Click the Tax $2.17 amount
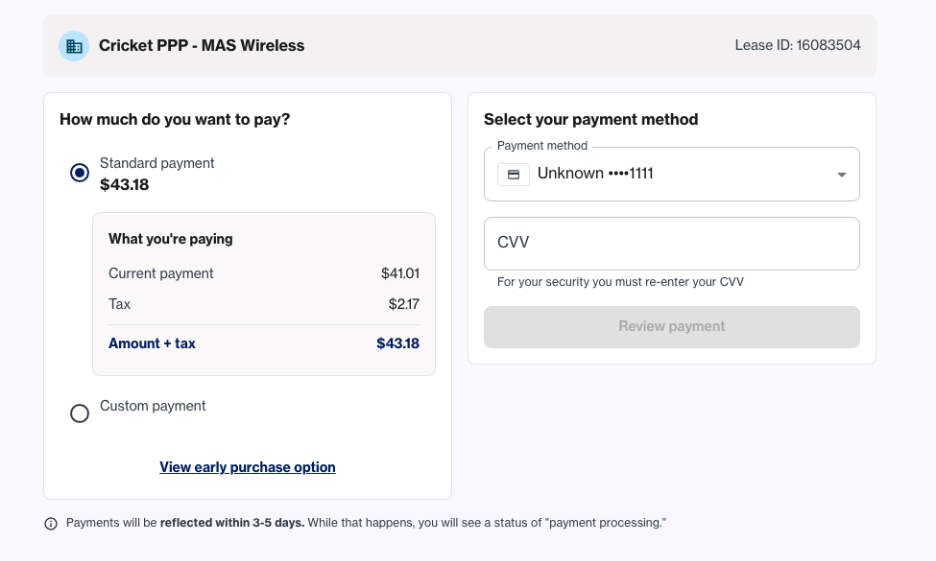936x561 pixels. pyautogui.click(x=404, y=304)
